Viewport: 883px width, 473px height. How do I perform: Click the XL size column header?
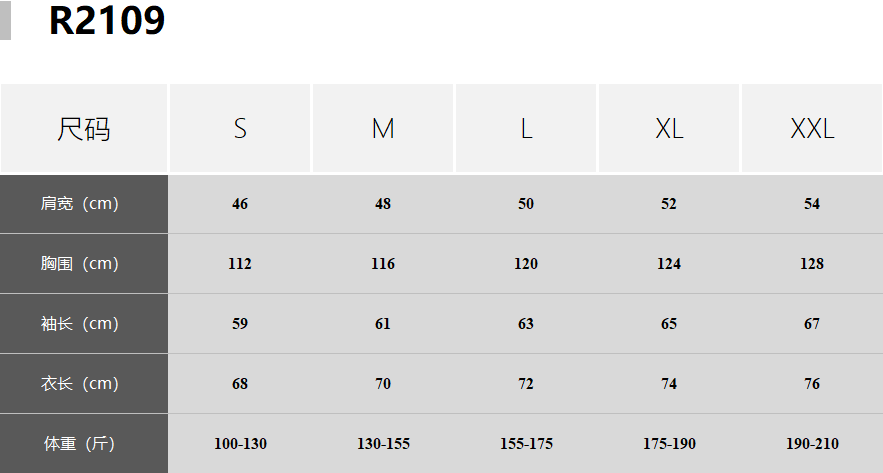pos(669,129)
